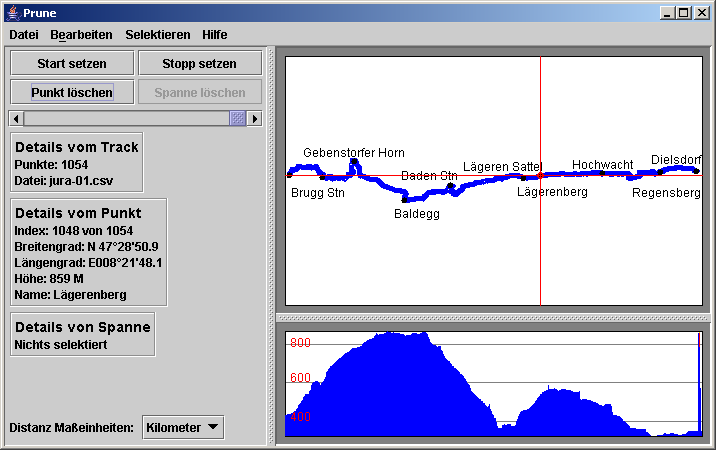
Task: Open the Kilometer distance units dropdown
Action: [184, 428]
